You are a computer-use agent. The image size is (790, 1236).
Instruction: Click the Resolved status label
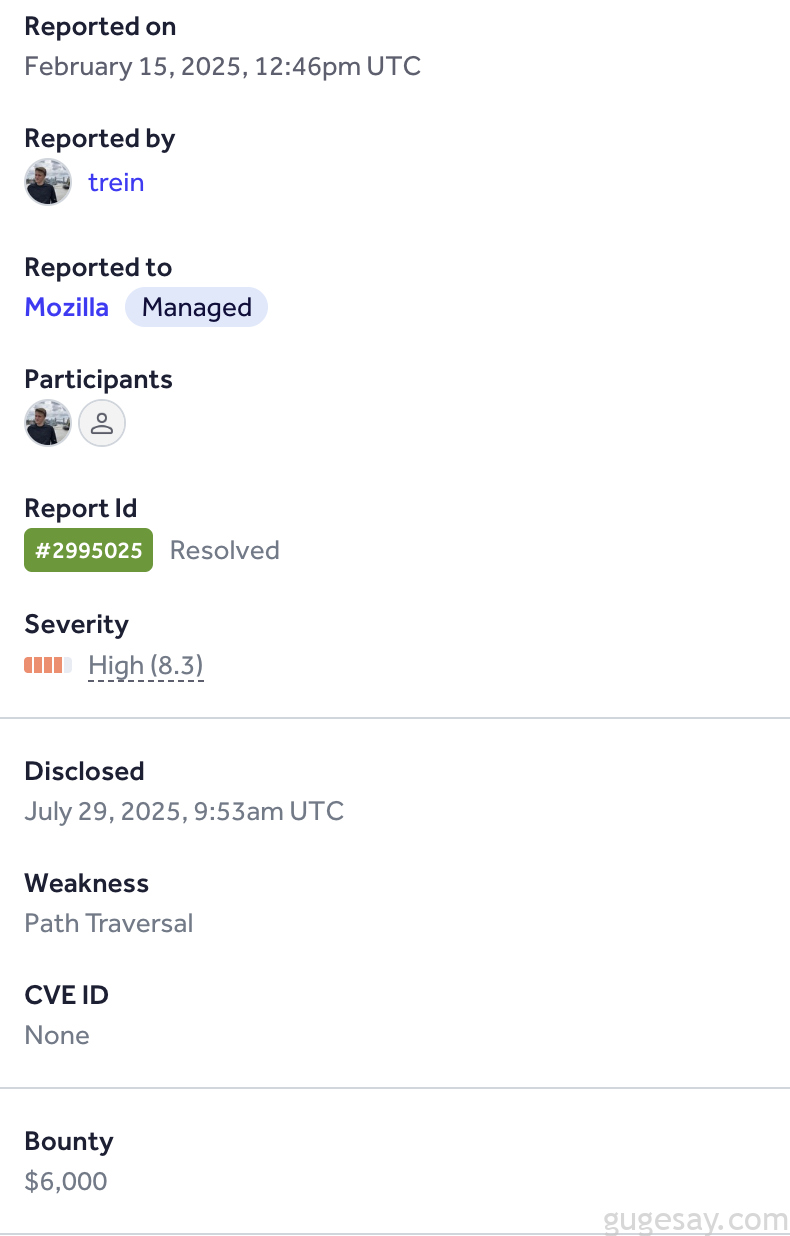click(x=224, y=550)
